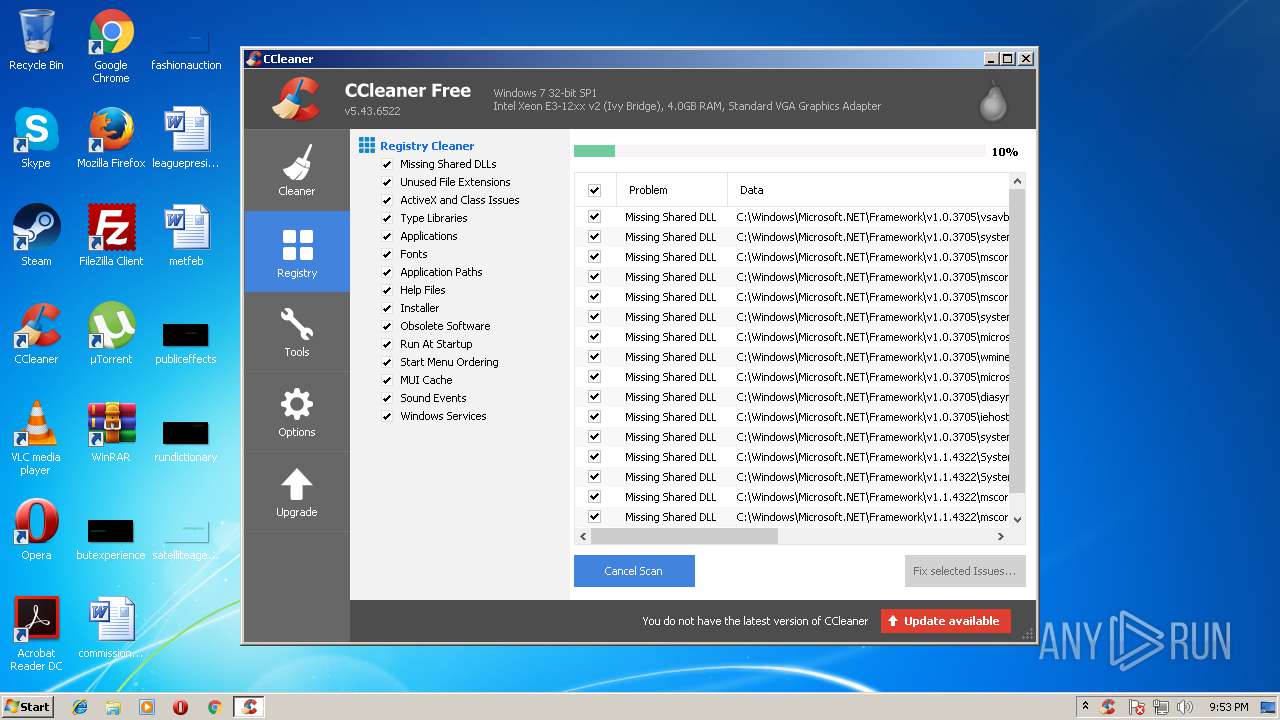Show hidden icons arrow in system tray

[x=1086, y=707]
